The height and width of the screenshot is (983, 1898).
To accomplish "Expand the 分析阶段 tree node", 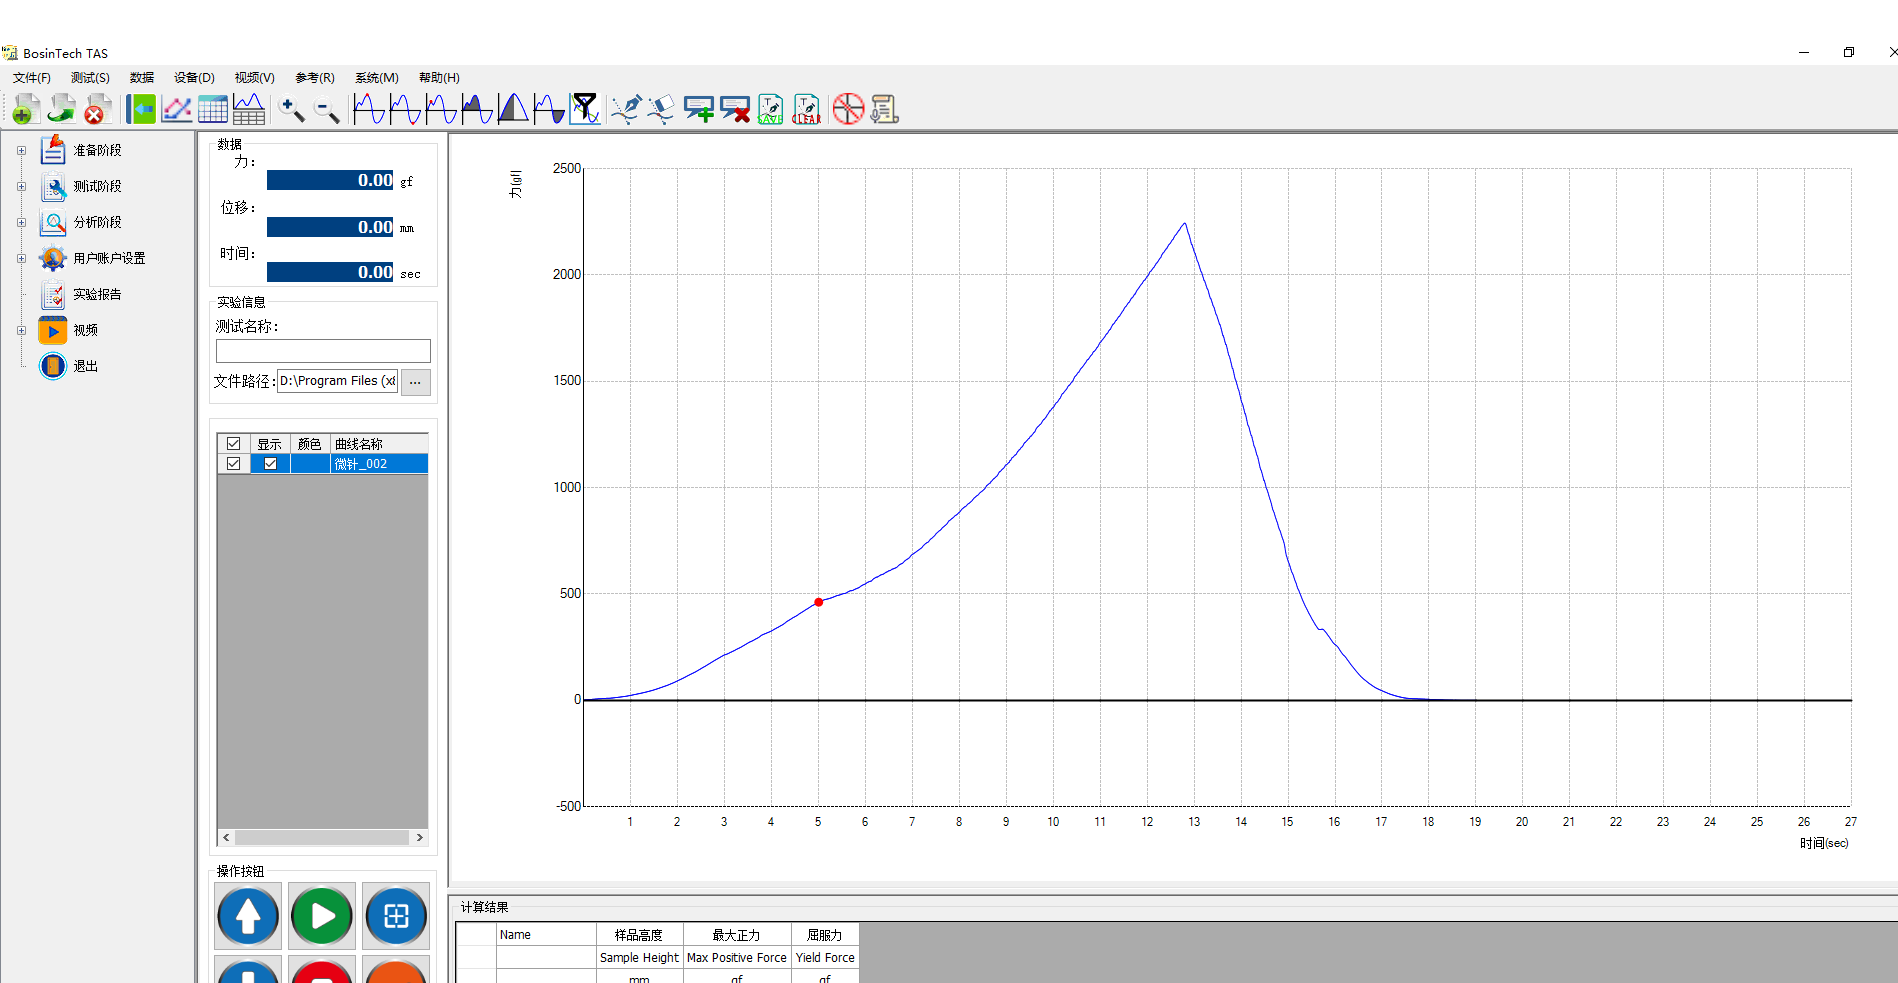I will (x=21, y=223).
